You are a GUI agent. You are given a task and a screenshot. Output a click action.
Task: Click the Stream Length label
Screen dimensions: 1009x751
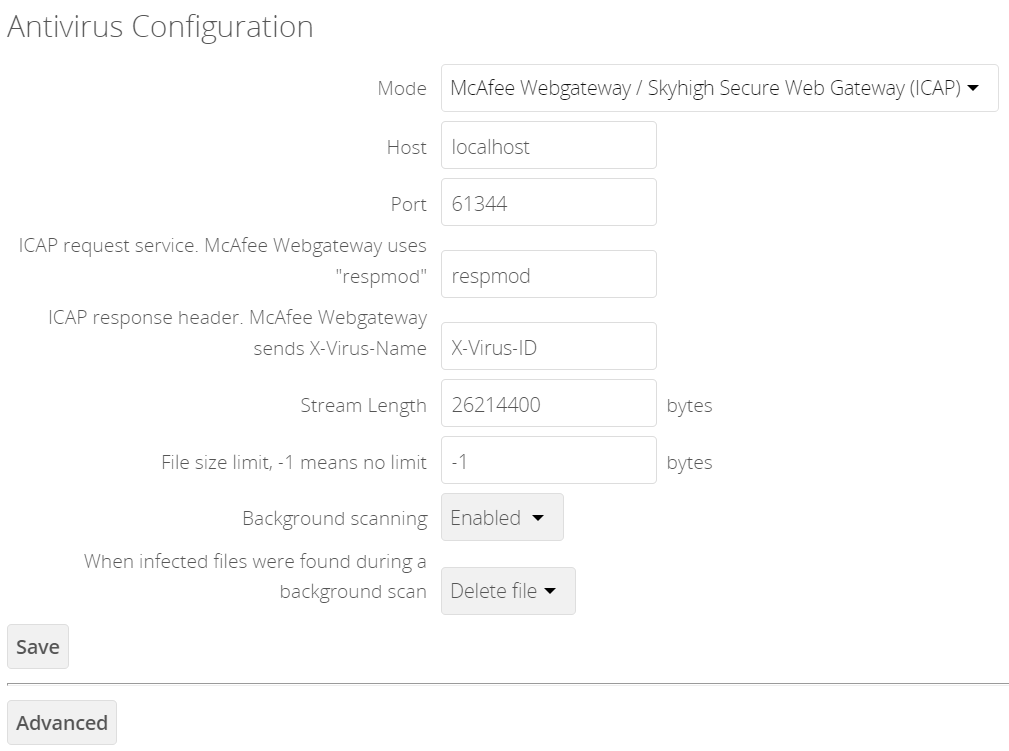coord(364,405)
